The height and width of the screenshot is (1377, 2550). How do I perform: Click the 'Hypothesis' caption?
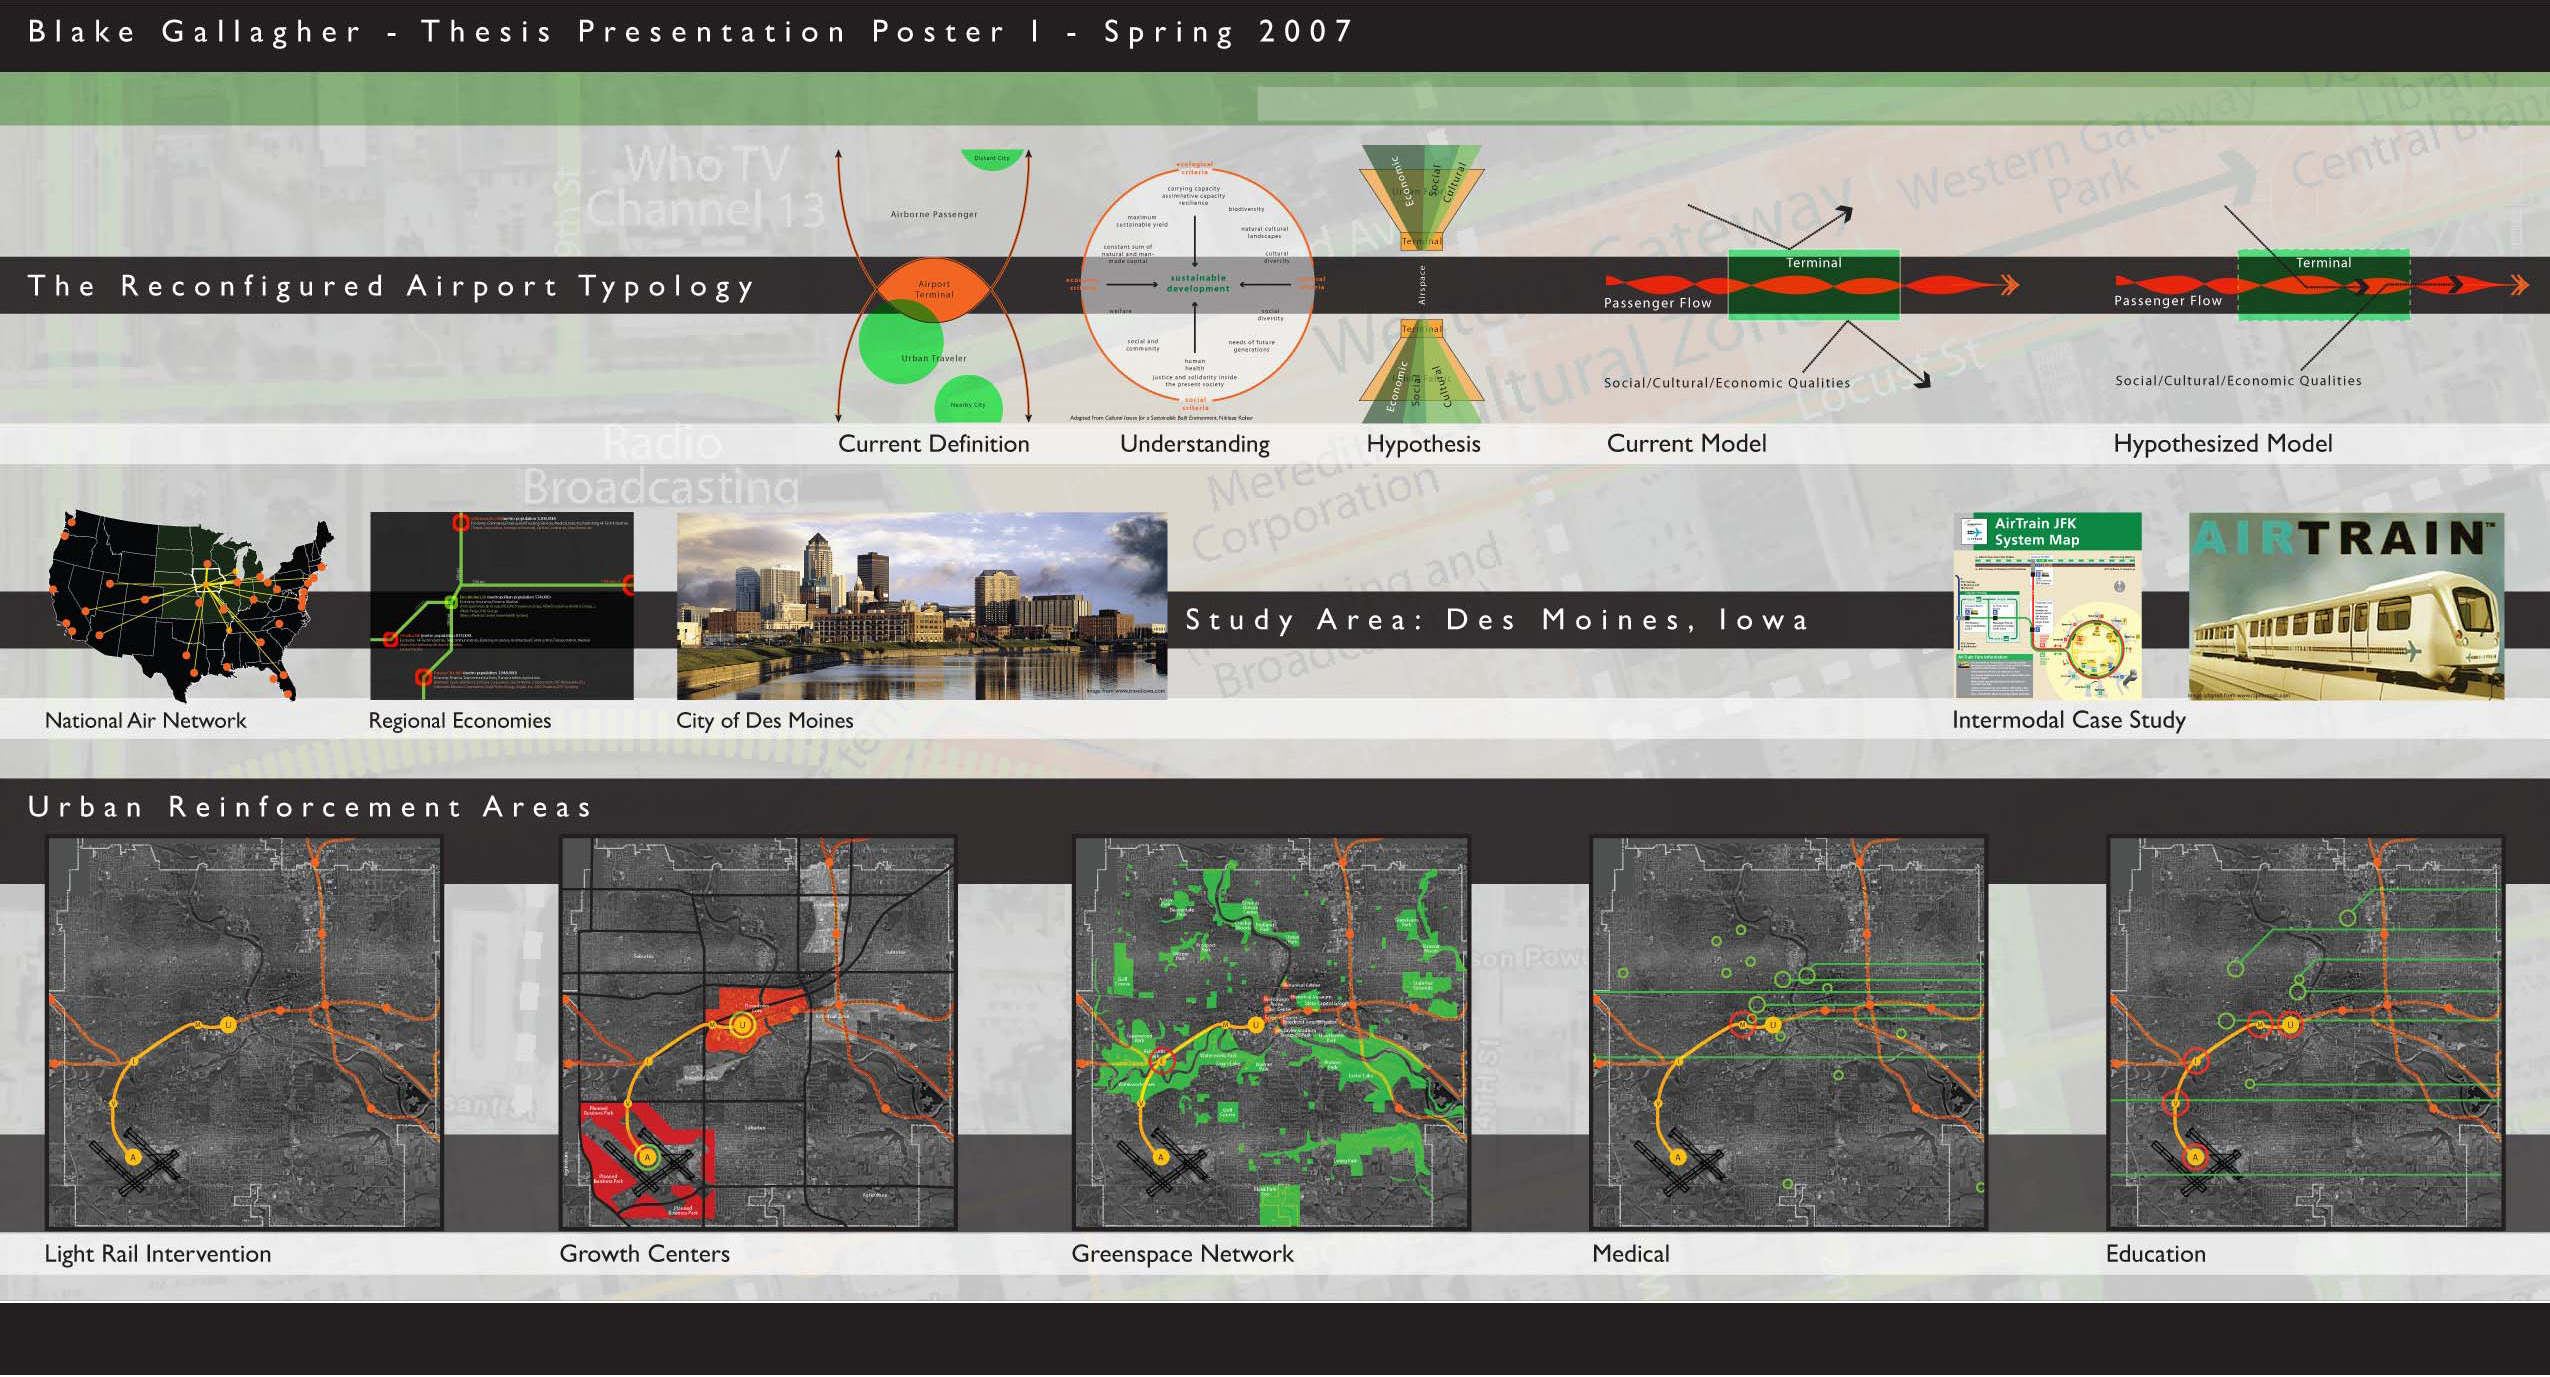coord(1423,444)
